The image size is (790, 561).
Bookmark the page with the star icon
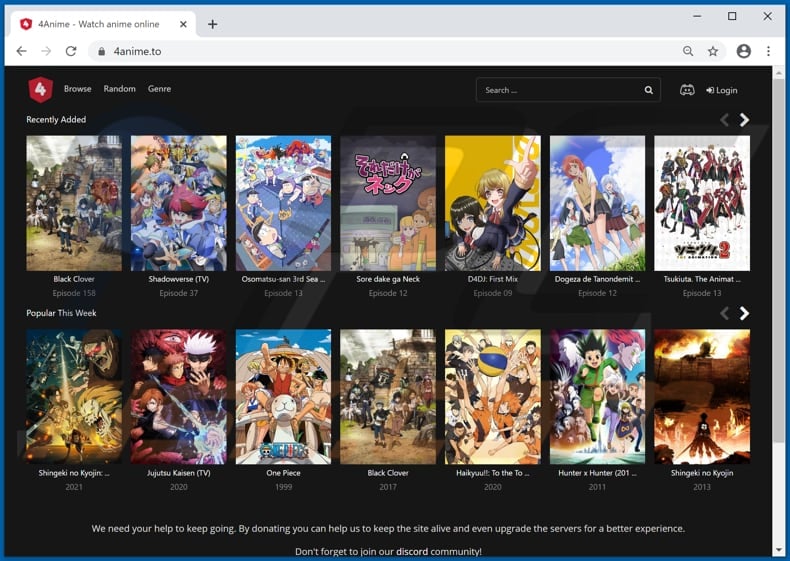pos(712,51)
